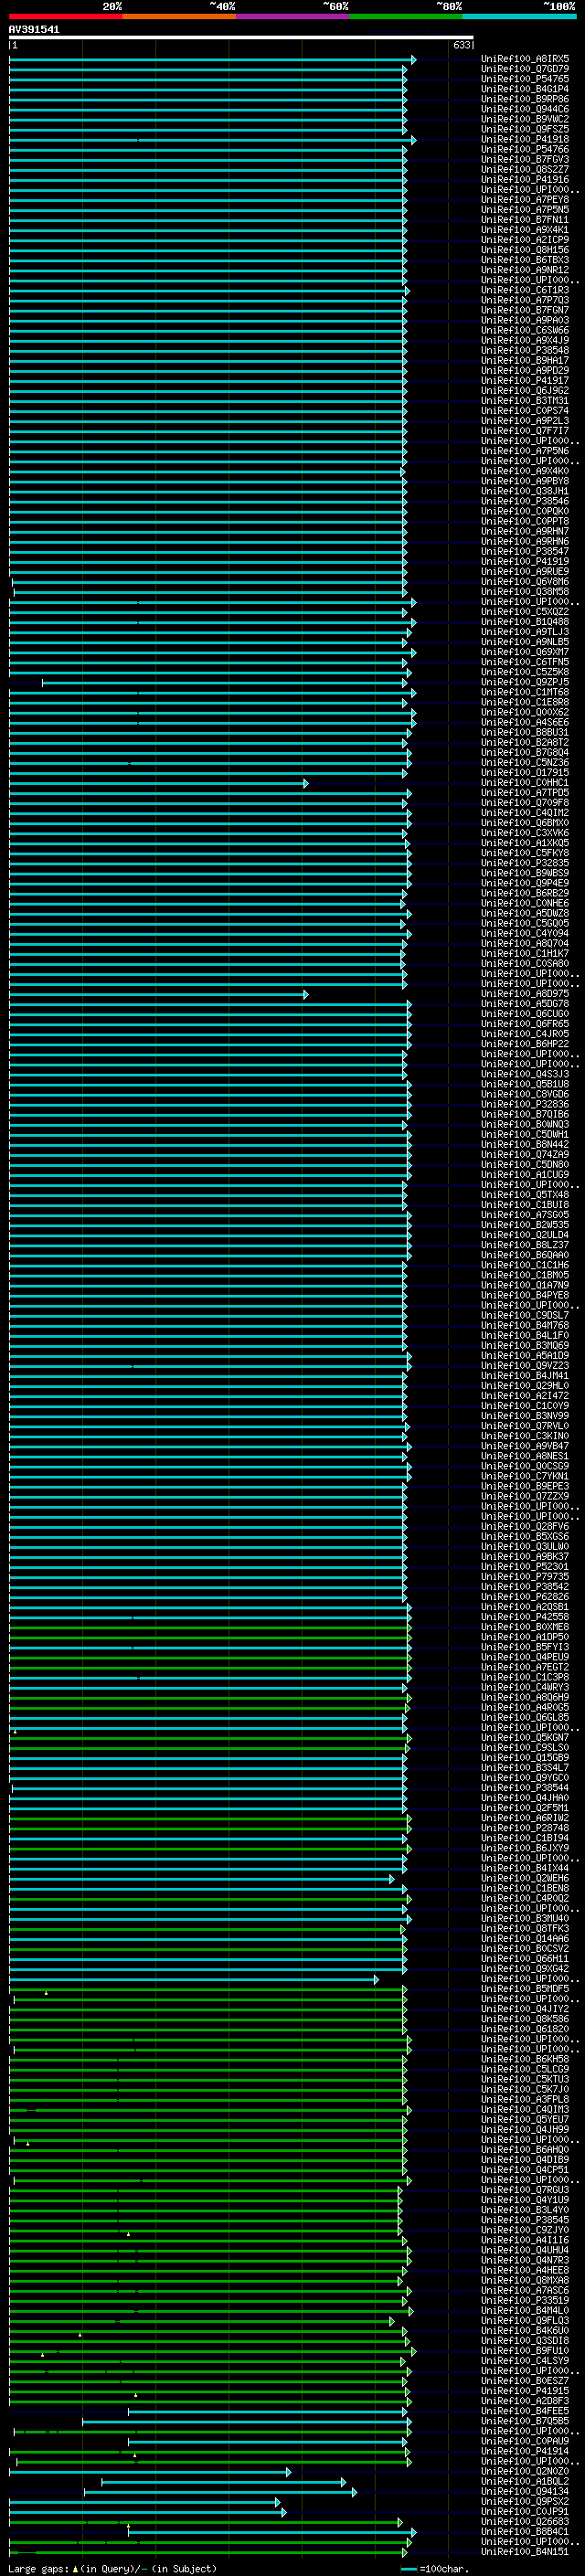
Task: Select hit UniRef100_P32836
Action: click(525, 1105)
